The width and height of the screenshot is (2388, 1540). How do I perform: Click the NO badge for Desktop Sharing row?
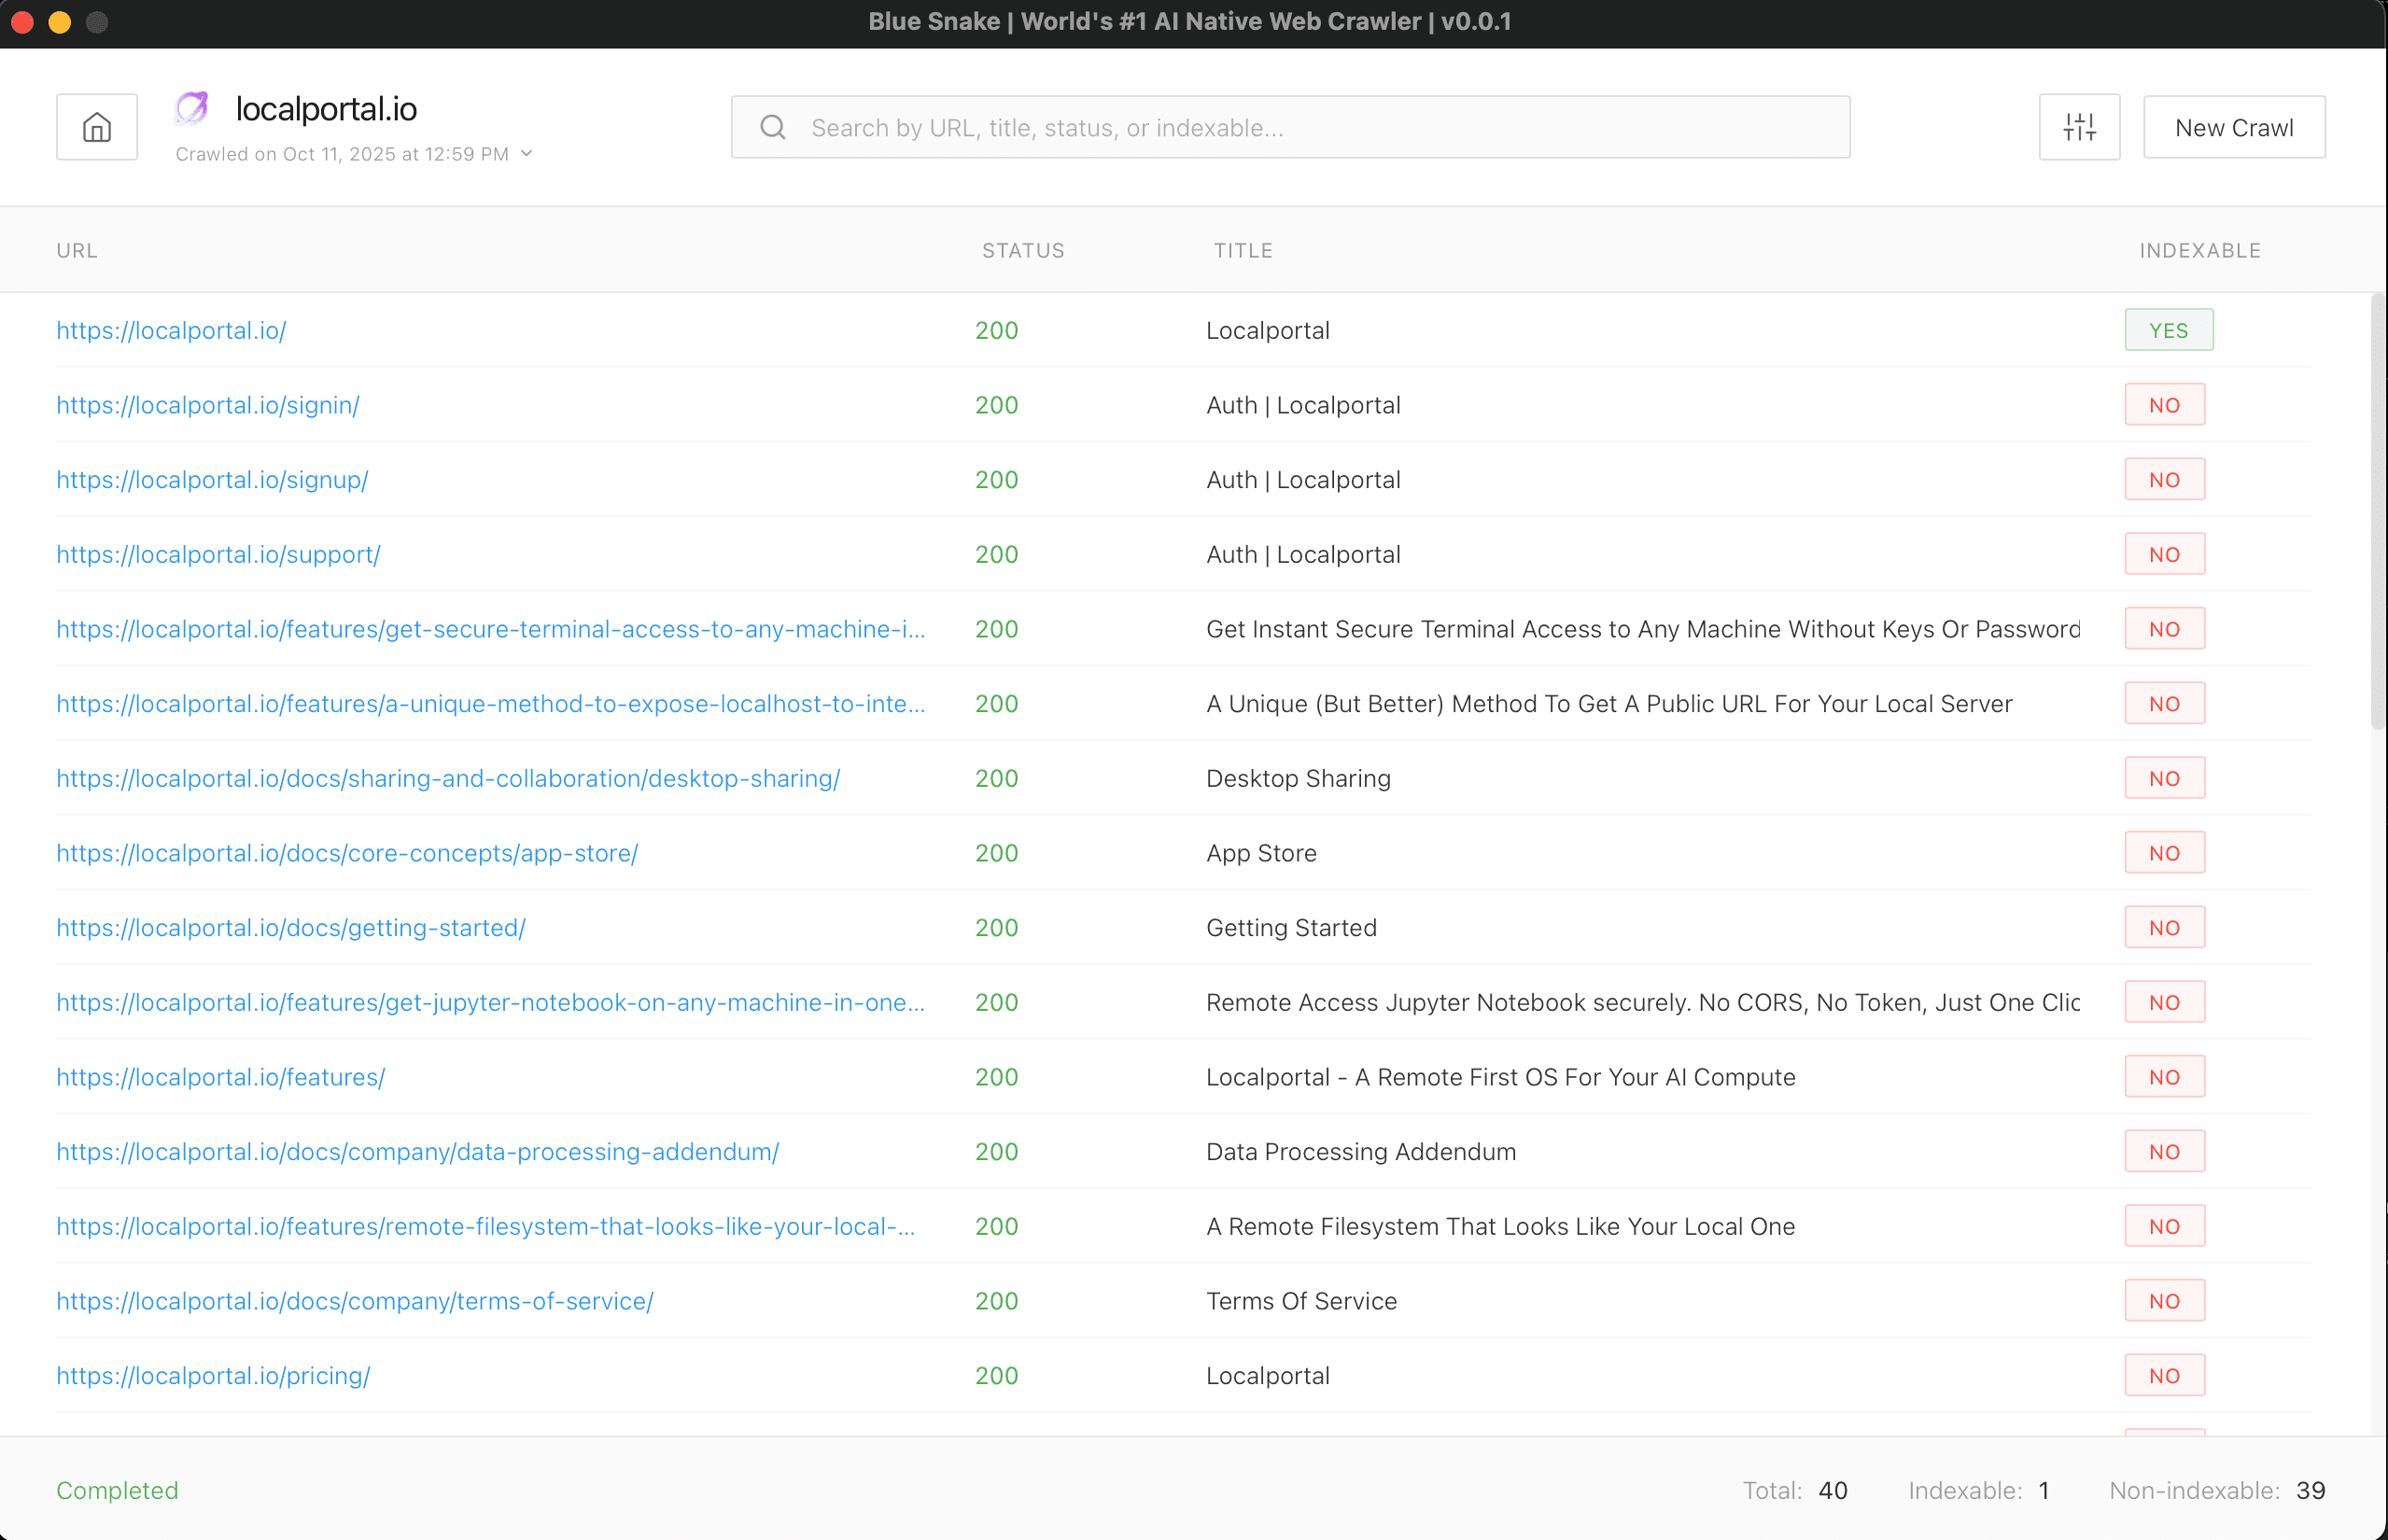pos(2164,778)
